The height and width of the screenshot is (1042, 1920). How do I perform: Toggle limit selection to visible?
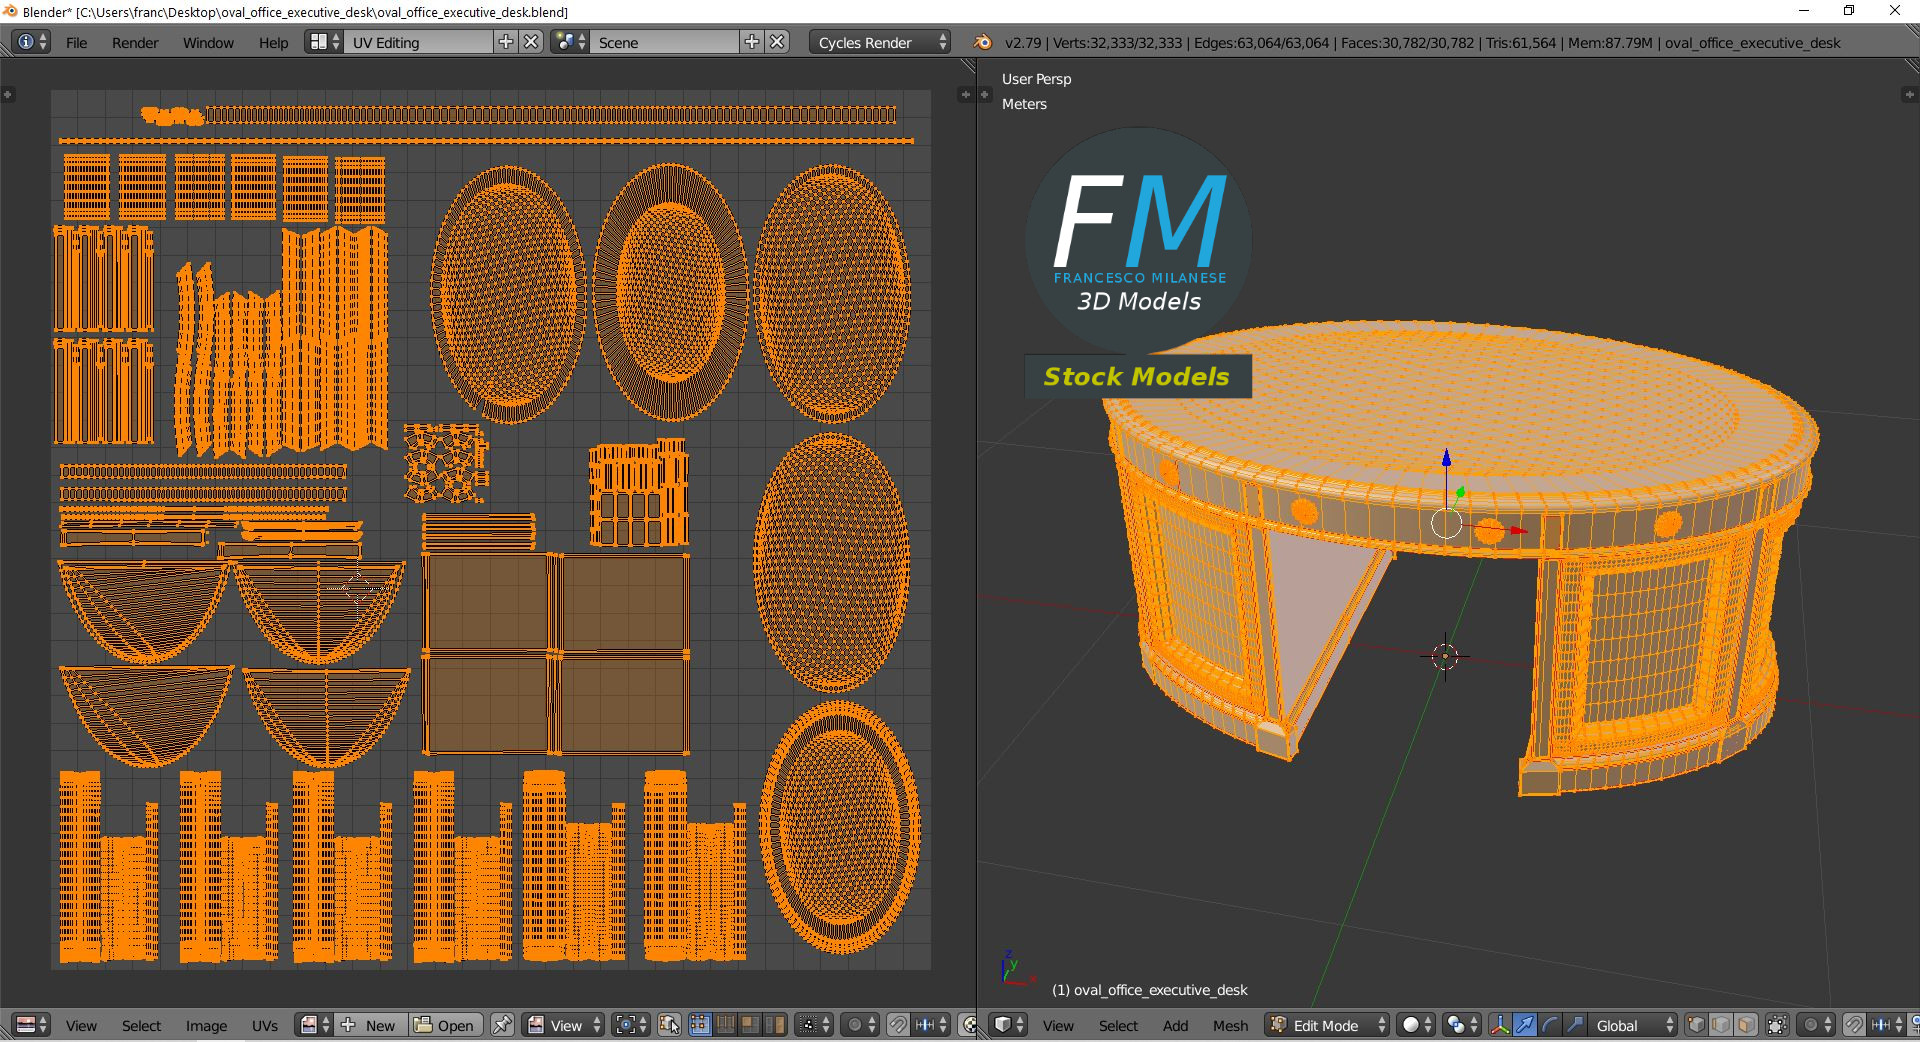point(1777,1025)
